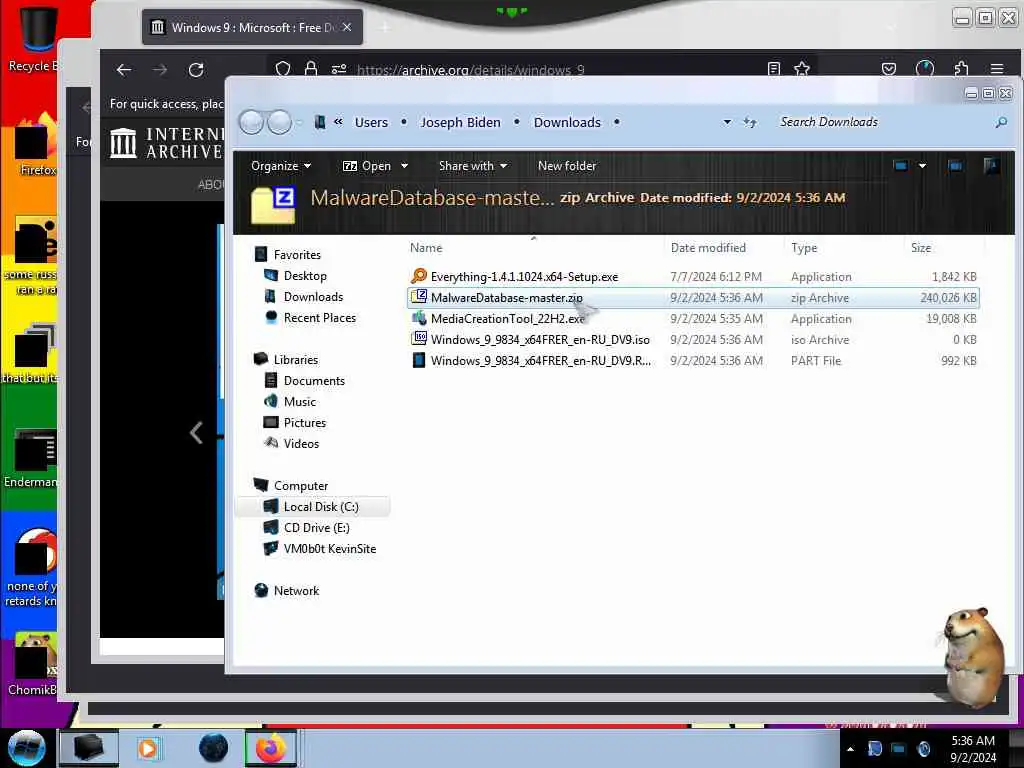Open the Videos library
This screenshot has width=1024, height=768.
pos(301,443)
